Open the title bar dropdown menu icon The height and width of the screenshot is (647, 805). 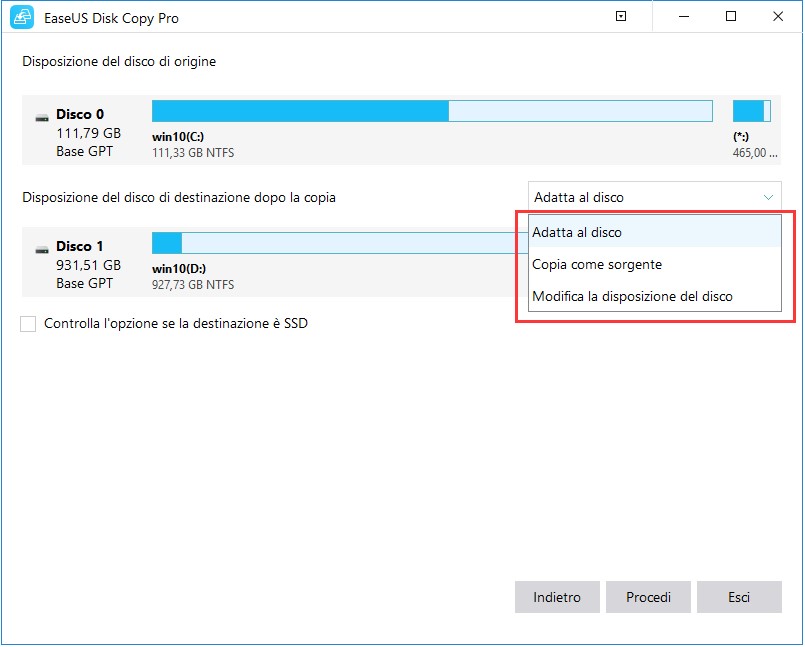click(x=621, y=17)
